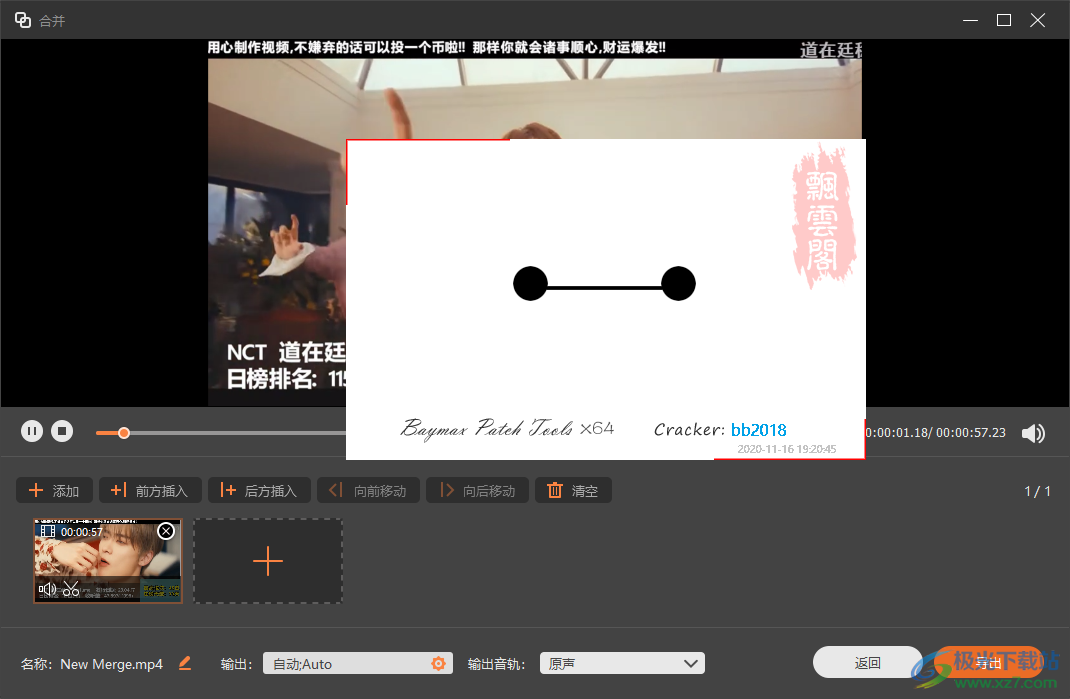Image resolution: width=1070 pixels, height=699 pixels.
Task: Expand the 输出音轨 原声 dropdown
Action: tap(622, 663)
